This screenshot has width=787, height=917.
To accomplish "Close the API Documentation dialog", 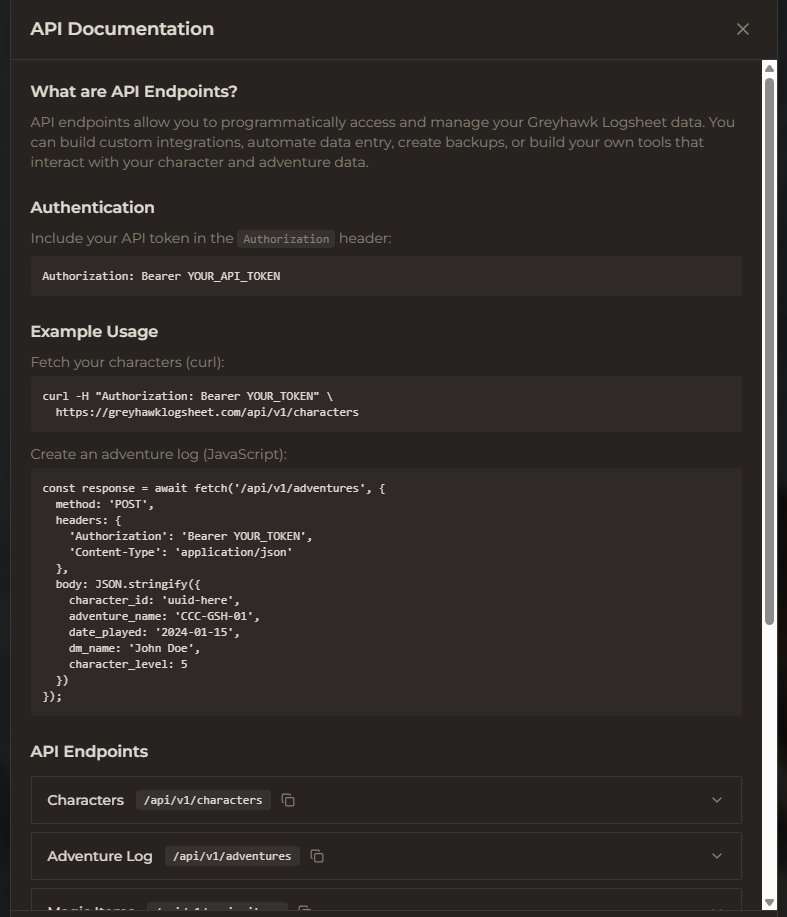I will click(x=743, y=29).
